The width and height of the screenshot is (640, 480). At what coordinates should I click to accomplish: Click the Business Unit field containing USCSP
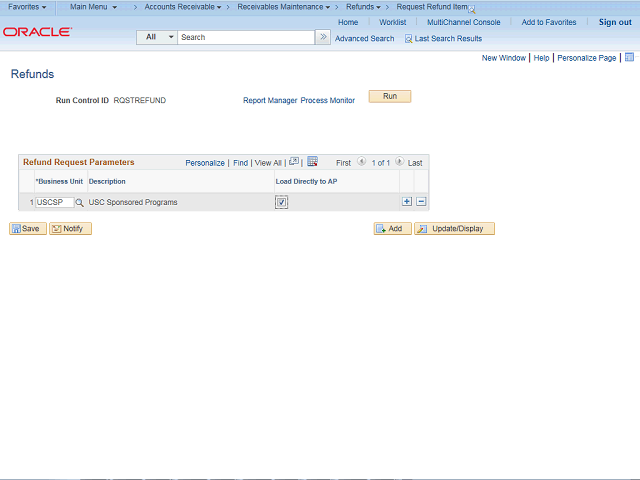pos(55,202)
